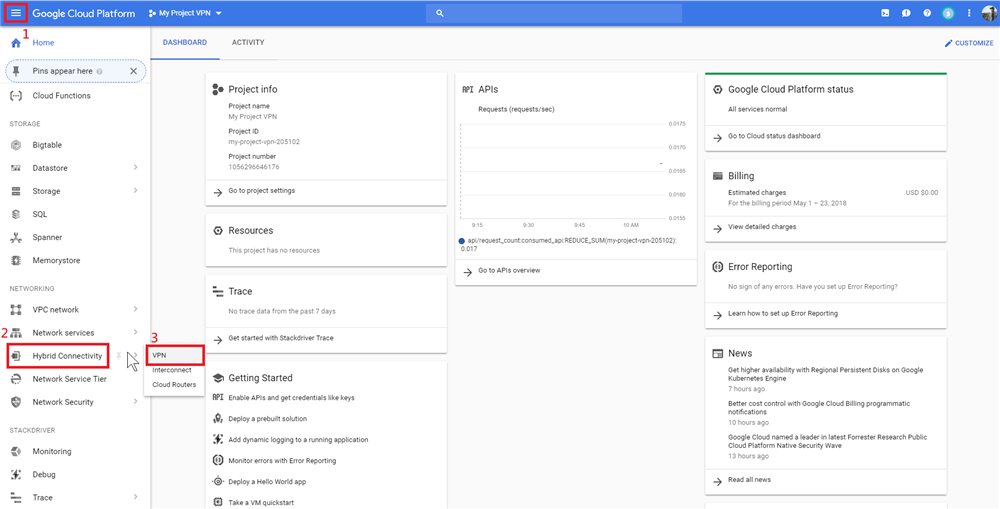Select the Bigtable icon
Viewport: 1000px width, 509px height.
coord(16,145)
